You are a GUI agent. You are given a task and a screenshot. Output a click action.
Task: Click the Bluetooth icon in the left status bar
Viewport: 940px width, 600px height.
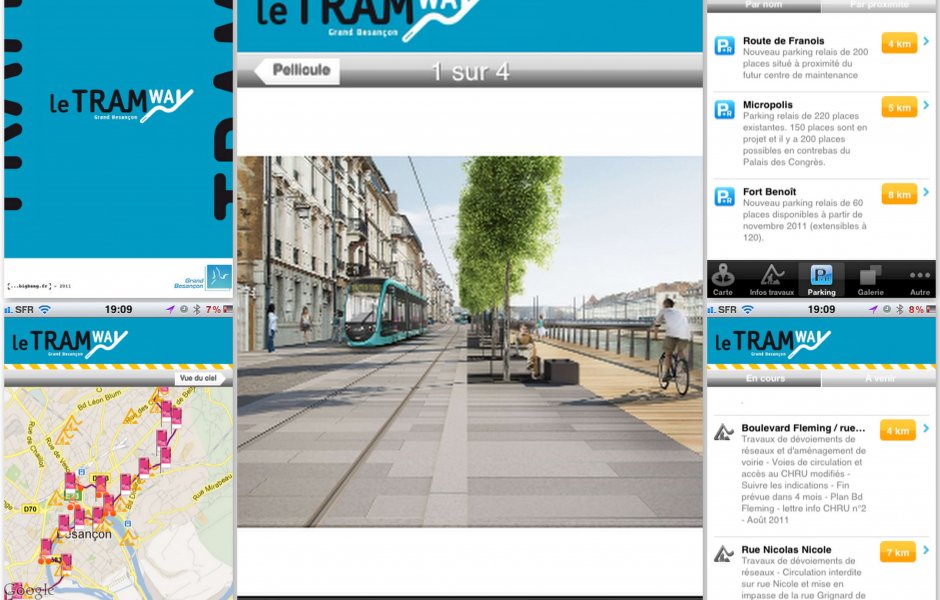pos(196,309)
